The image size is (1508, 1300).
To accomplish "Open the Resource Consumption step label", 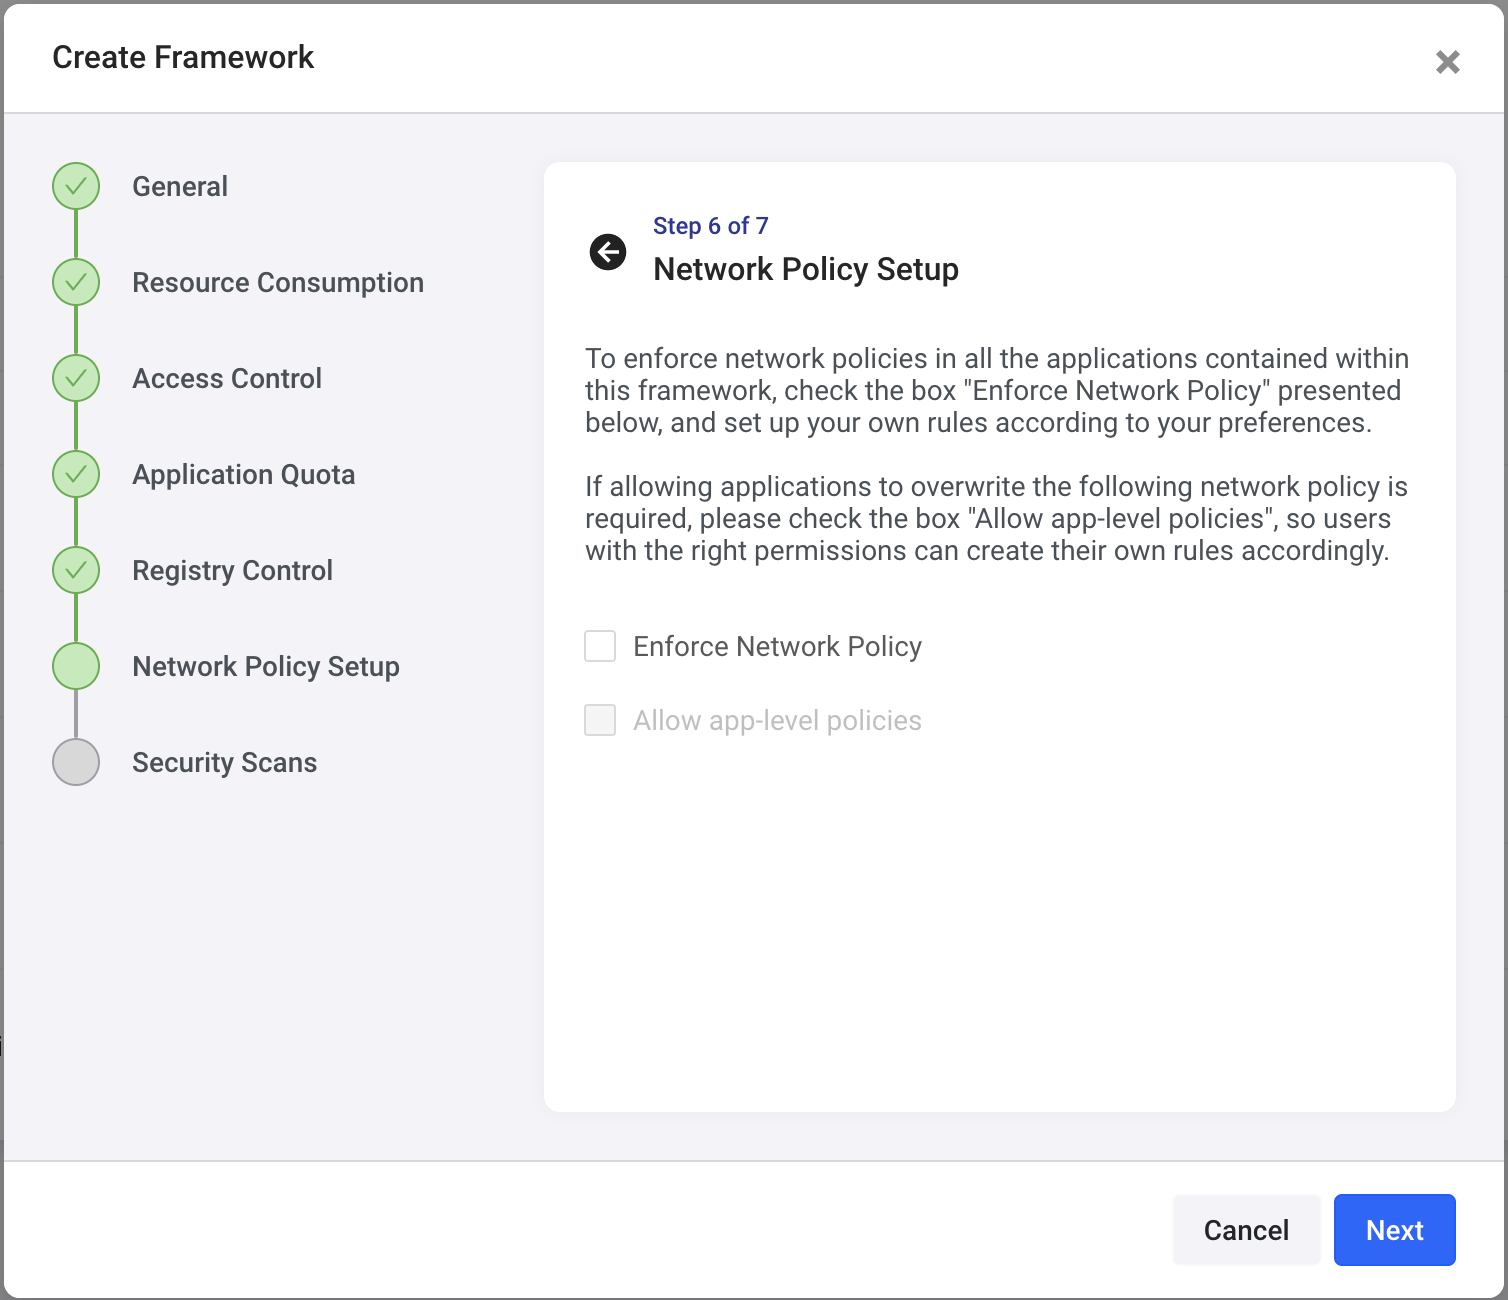I will coord(278,282).
